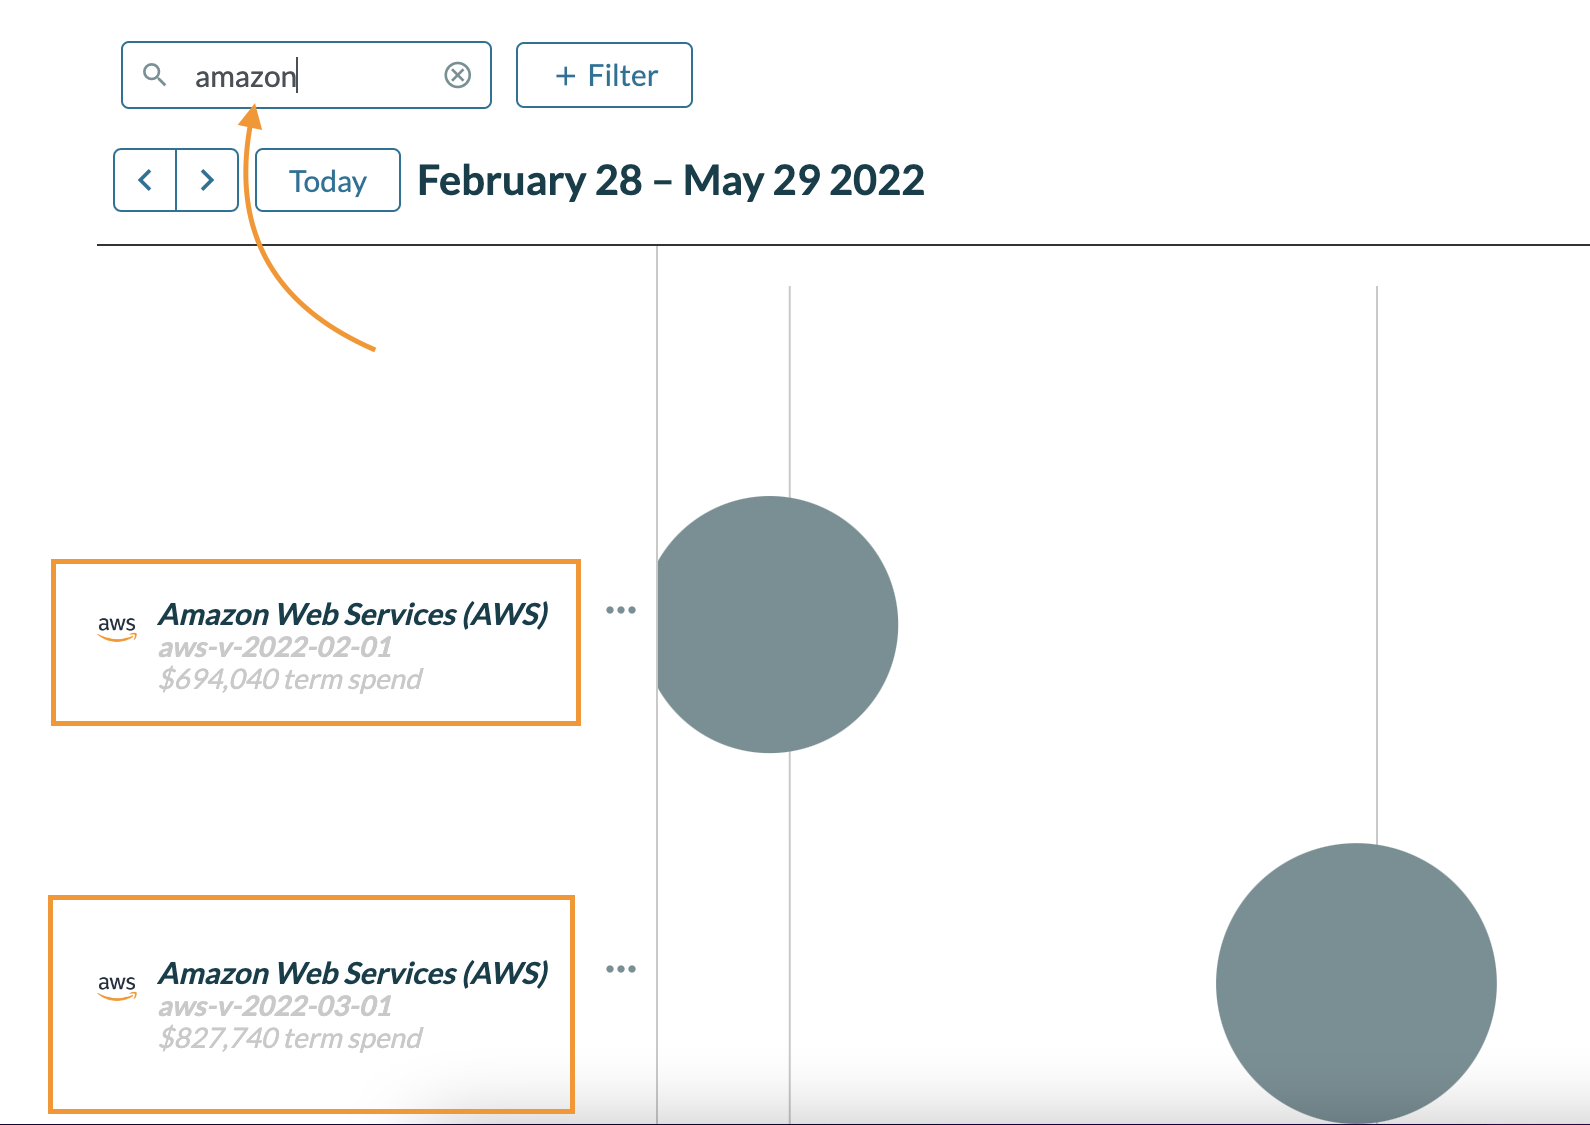Go to previous period with the left chevron
This screenshot has height=1125, width=1590.
click(144, 180)
